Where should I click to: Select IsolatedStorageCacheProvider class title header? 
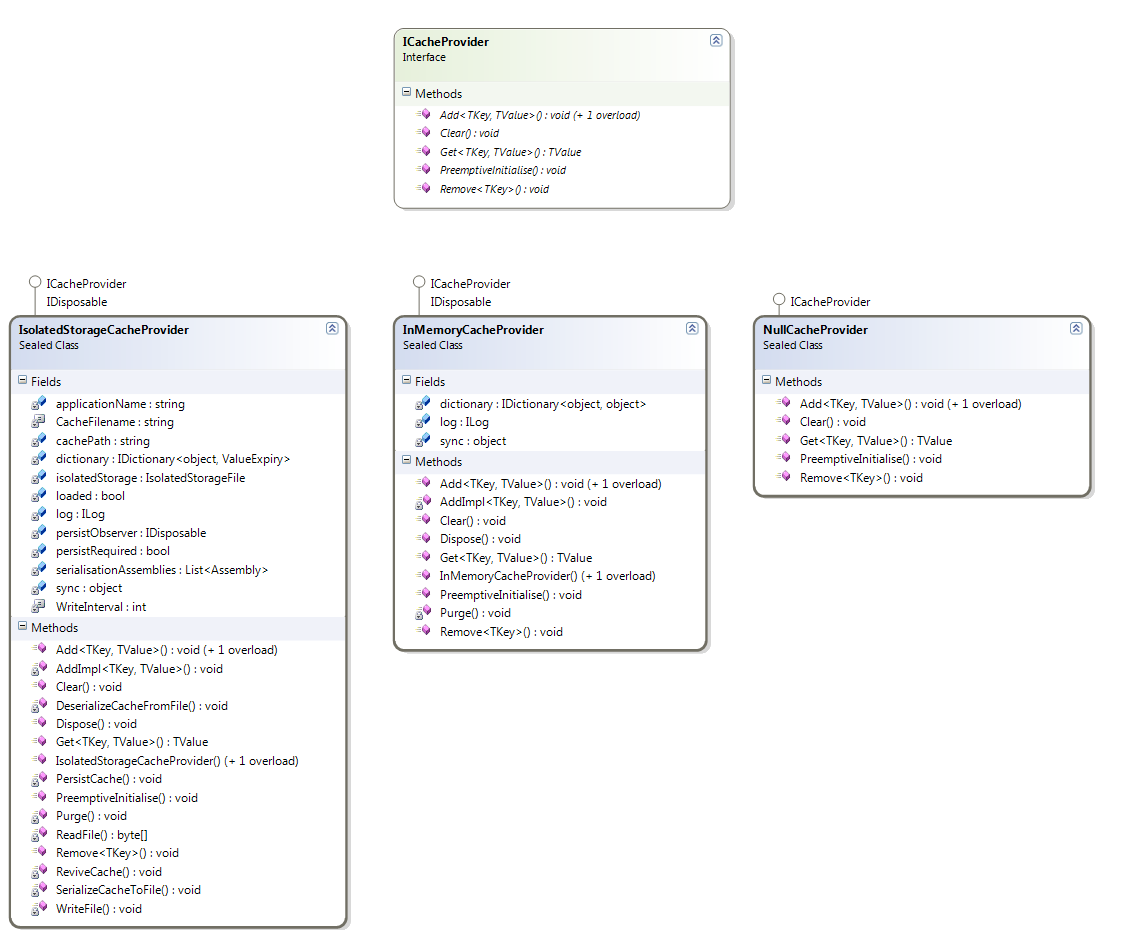(x=178, y=343)
